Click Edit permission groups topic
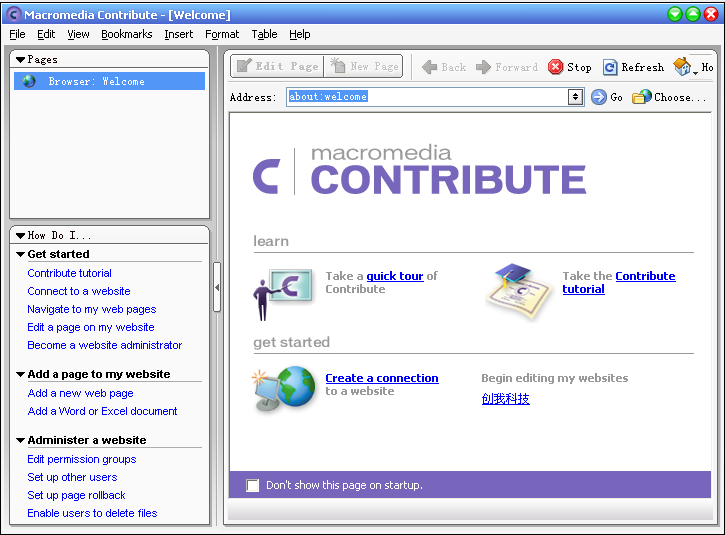This screenshot has width=725, height=535. click(82, 460)
